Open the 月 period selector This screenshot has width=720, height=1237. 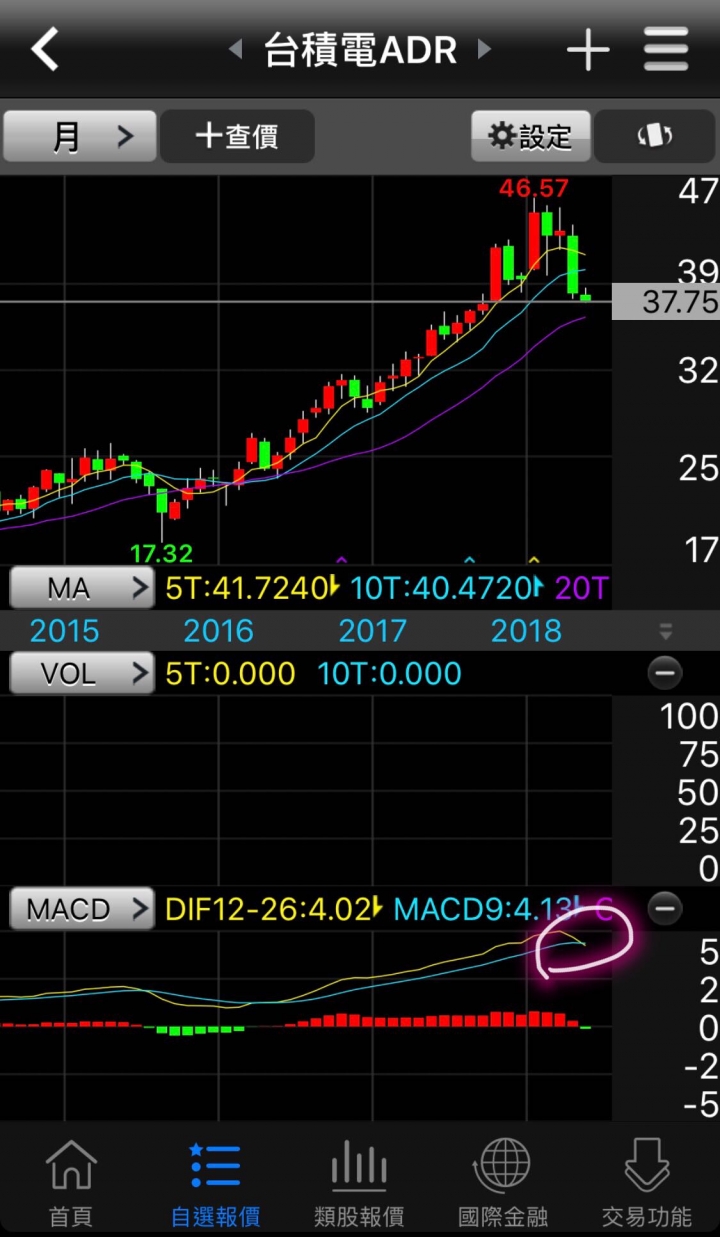tap(80, 136)
